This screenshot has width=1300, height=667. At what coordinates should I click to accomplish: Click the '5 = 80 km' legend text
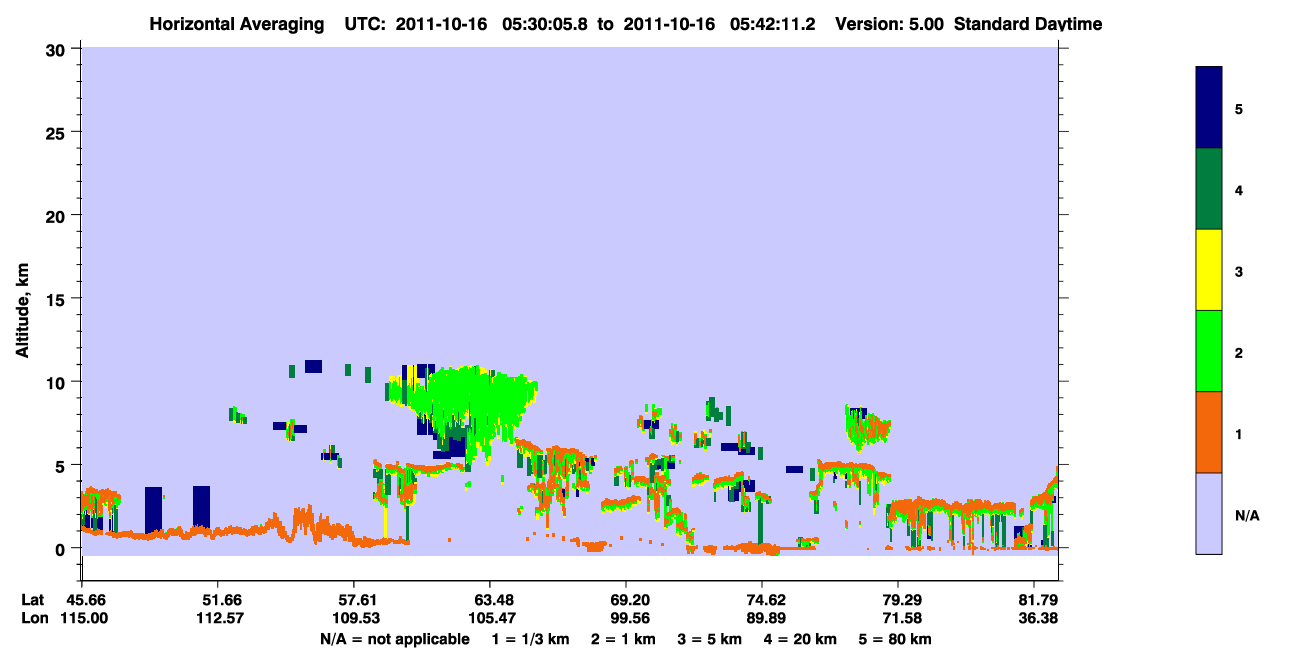click(x=895, y=639)
